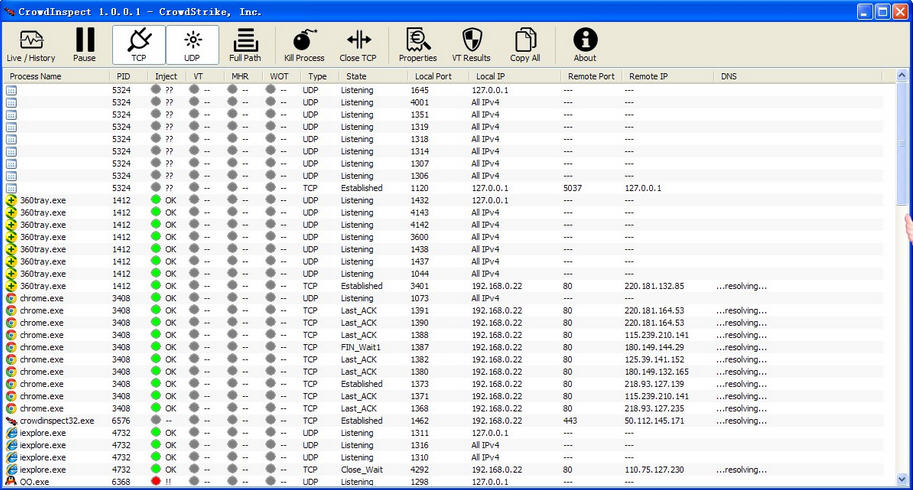This screenshot has width=913, height=490.
Task: Select the QQ.exe row with red indicator
Action: pos(35,482)
